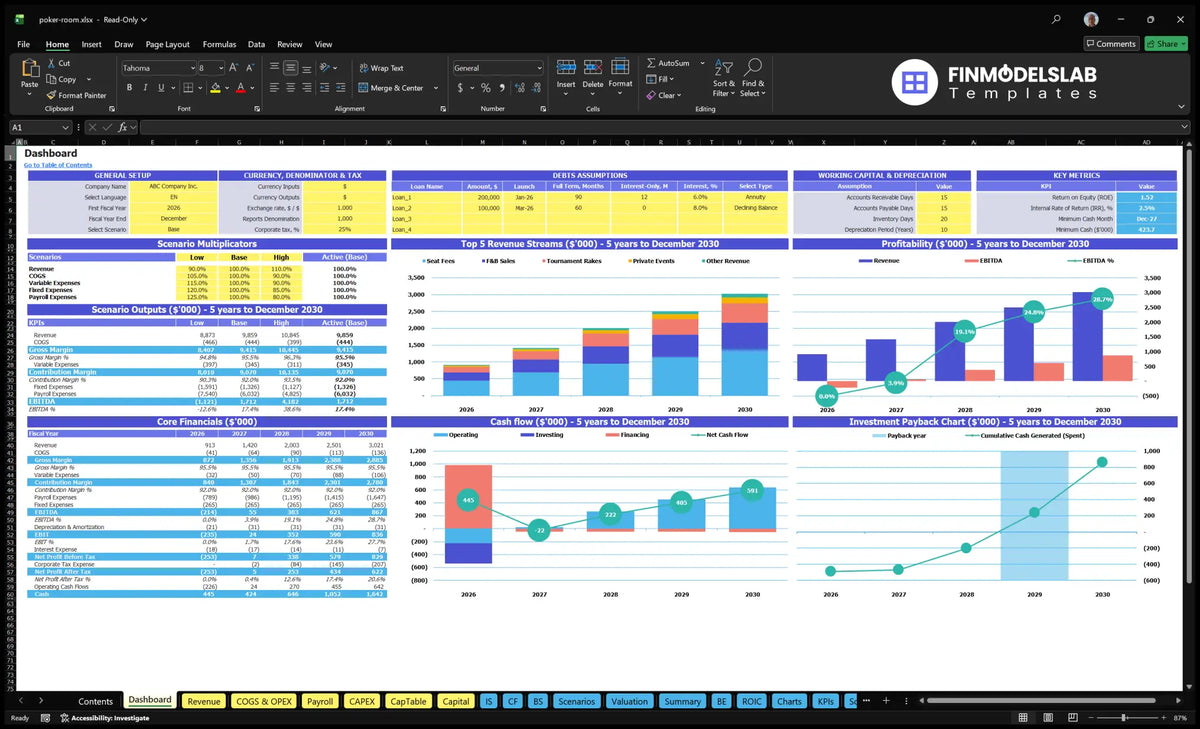Viewport: 1200px width, 729px height.
Task: Enable Wrap Text
Action: 381,68
